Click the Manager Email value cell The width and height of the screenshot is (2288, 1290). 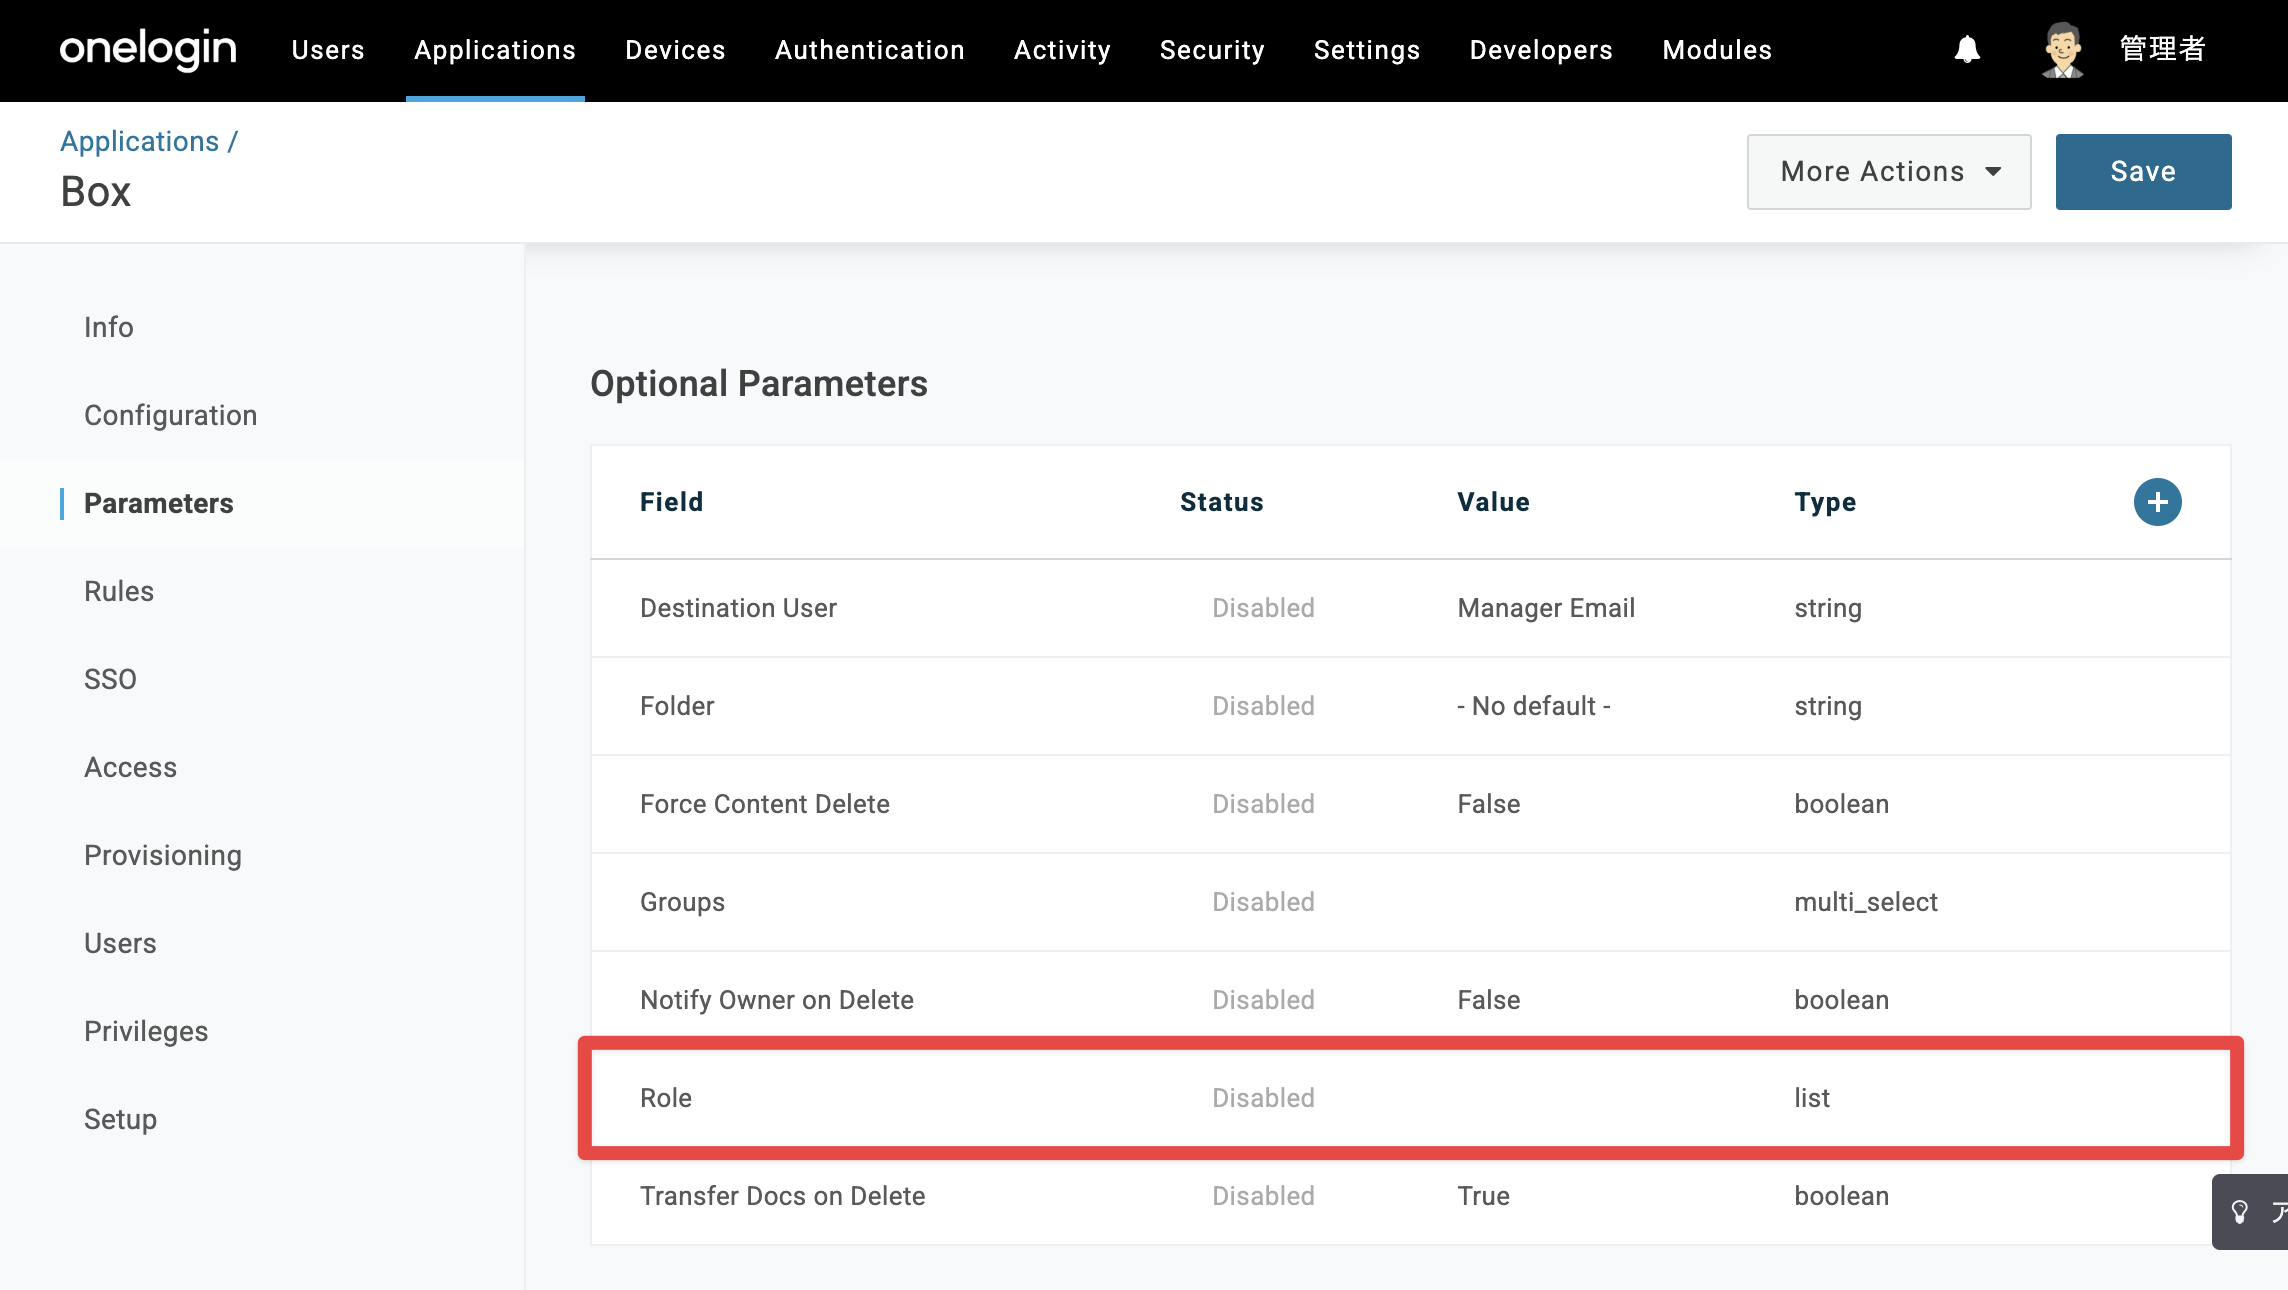point(1546,608)
